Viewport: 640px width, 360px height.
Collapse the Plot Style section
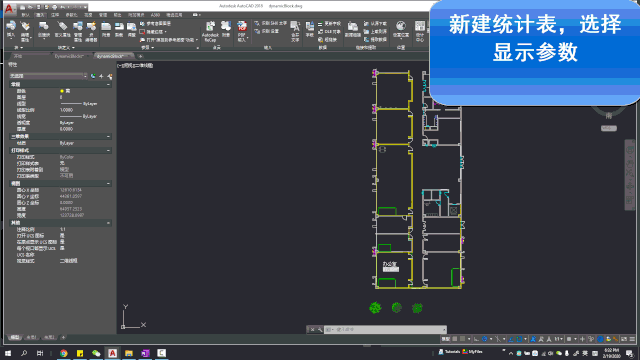click(108, 151)
